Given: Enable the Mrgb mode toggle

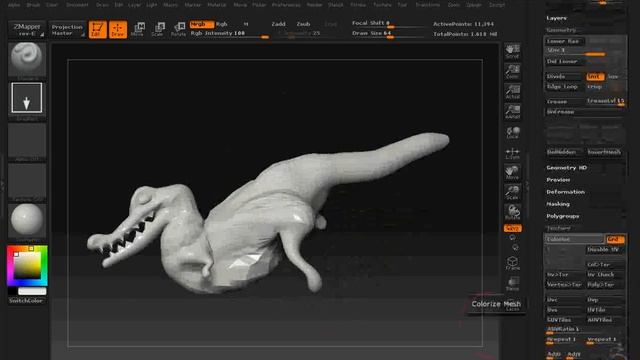Looking at the screenshot, I should (202, 24).
